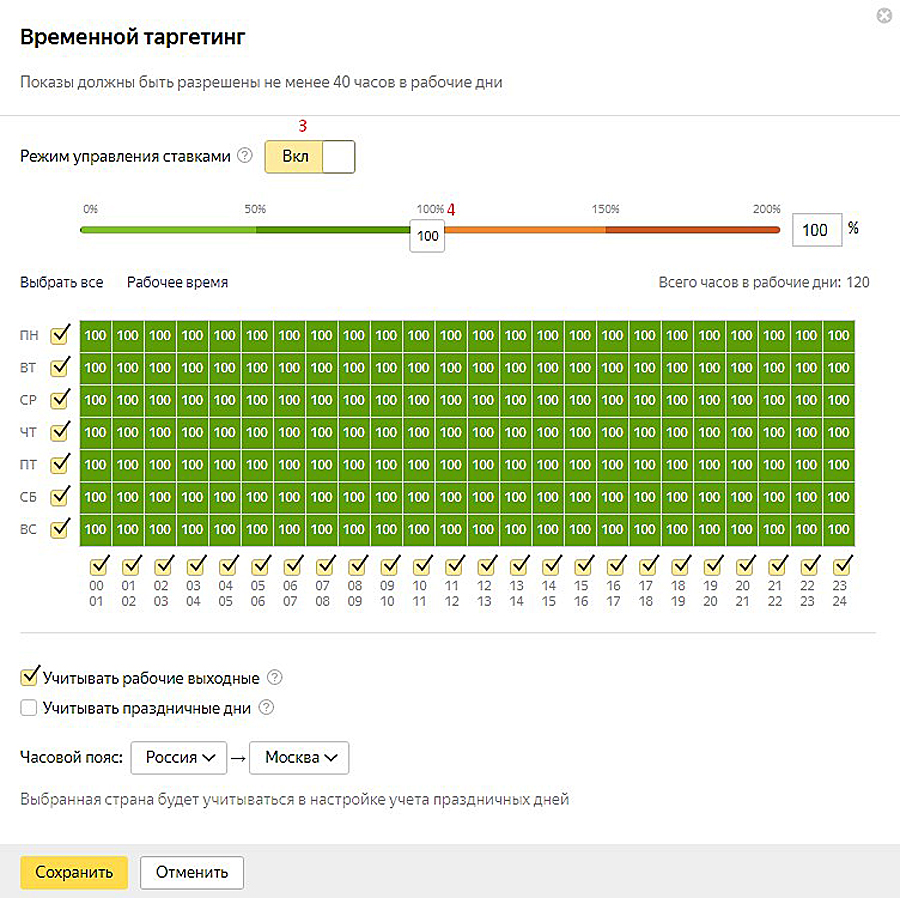Open the Москва timezone dropdown
The image size is (900, 898).
pyautogui.click(x=299, y=757)
